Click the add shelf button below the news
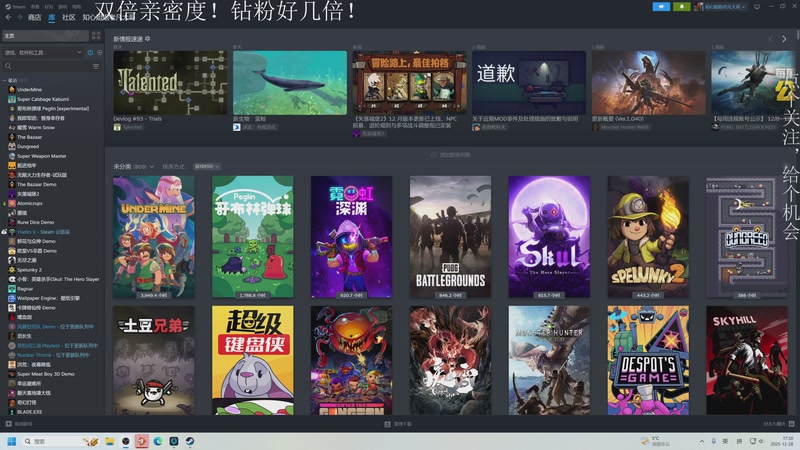Viewport: 800px width, 450px height. 451,155
